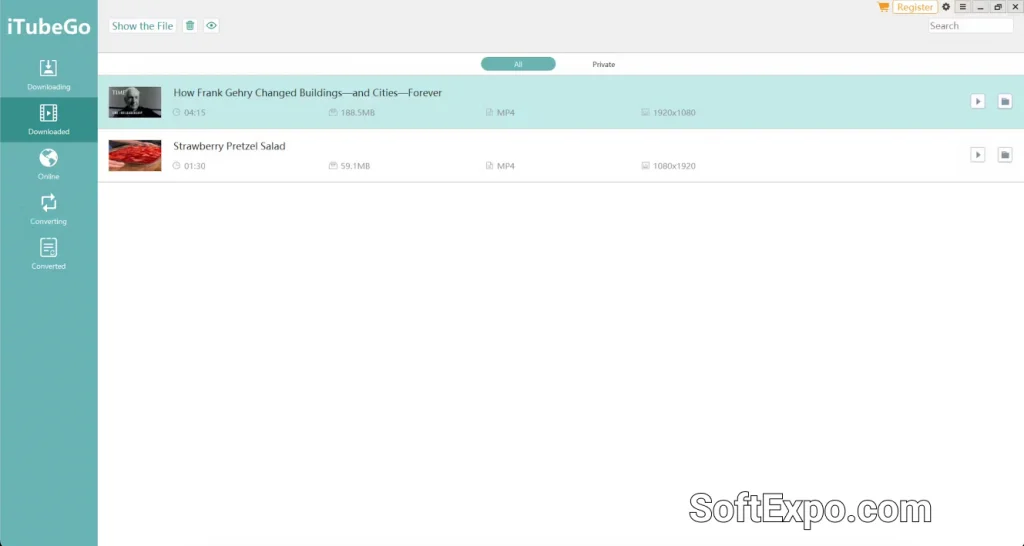The height and width of the screenshot is (546, 1024).
Task: Toggle the eye private mode icon
Action: (211, 25)
